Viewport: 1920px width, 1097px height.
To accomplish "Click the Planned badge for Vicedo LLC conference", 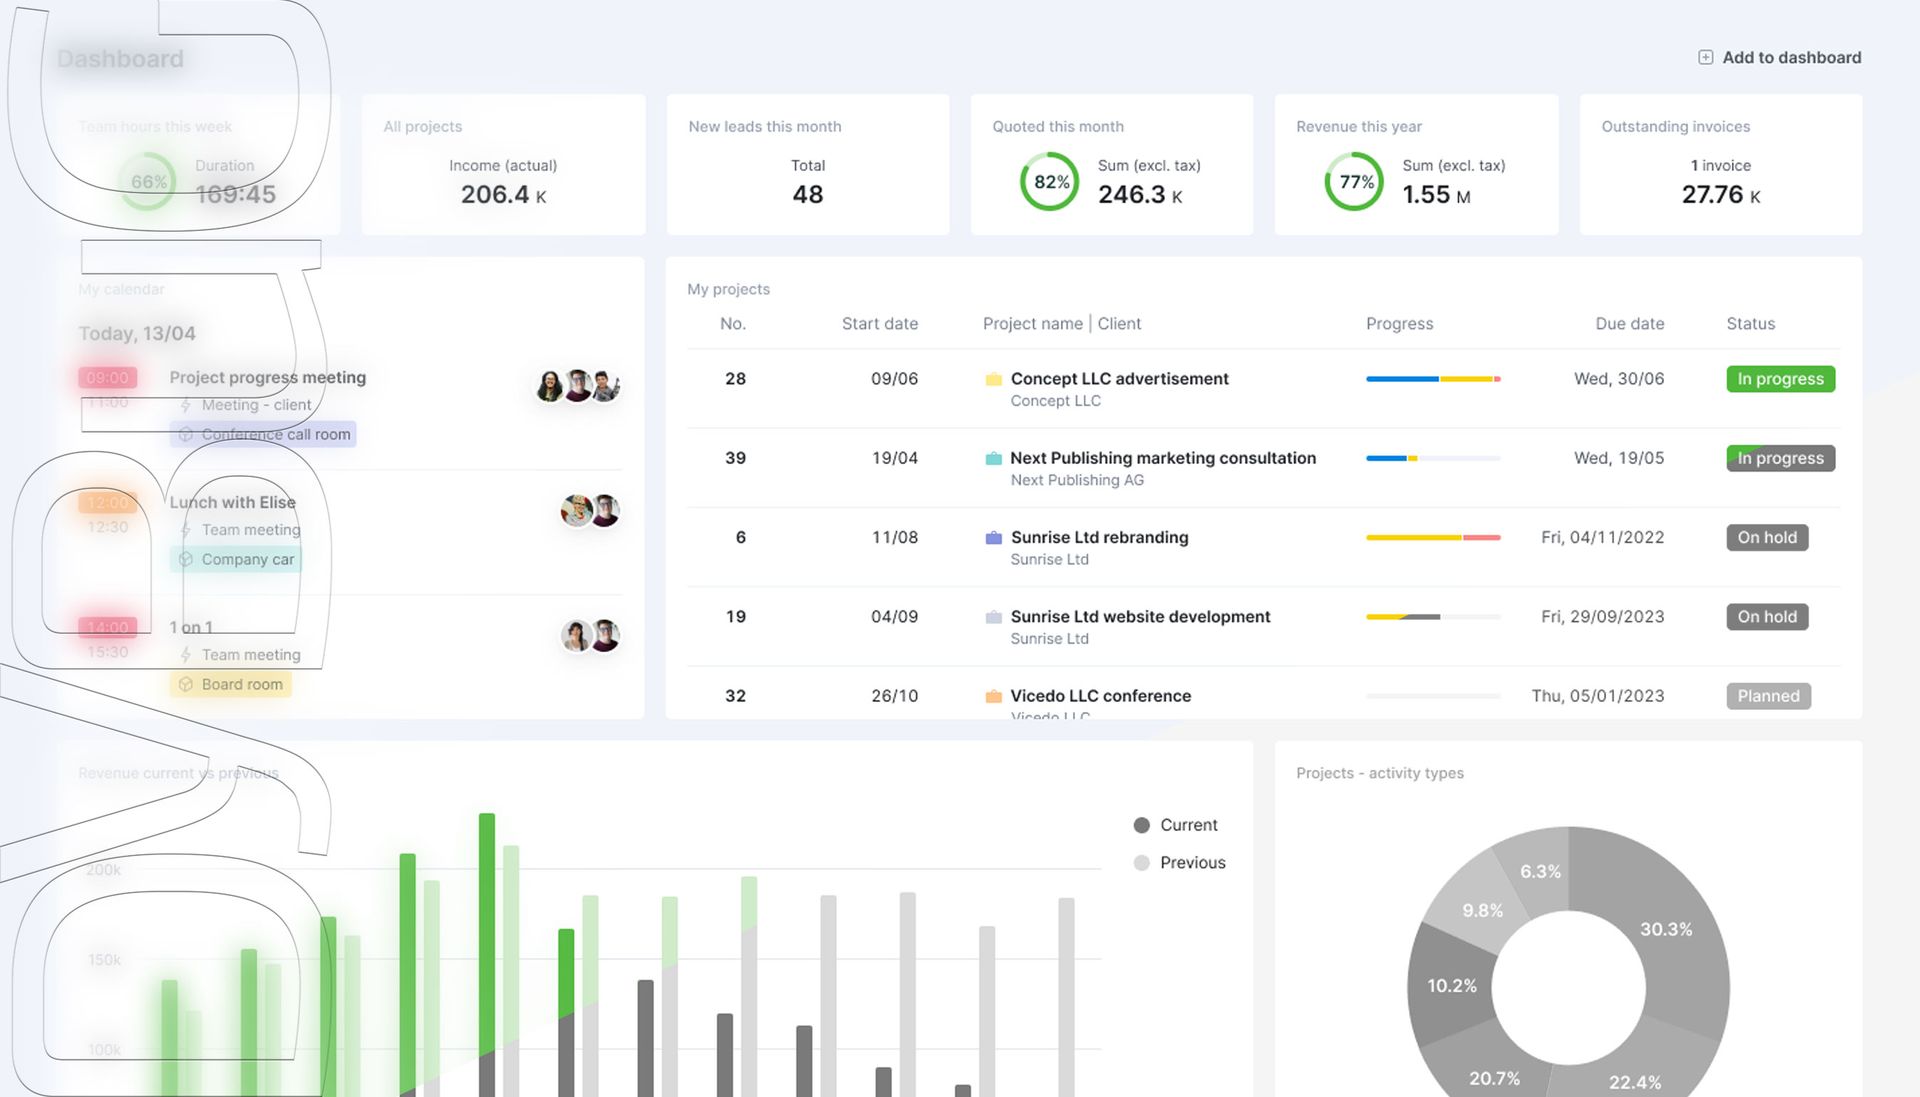I will tap(1768, 696).
